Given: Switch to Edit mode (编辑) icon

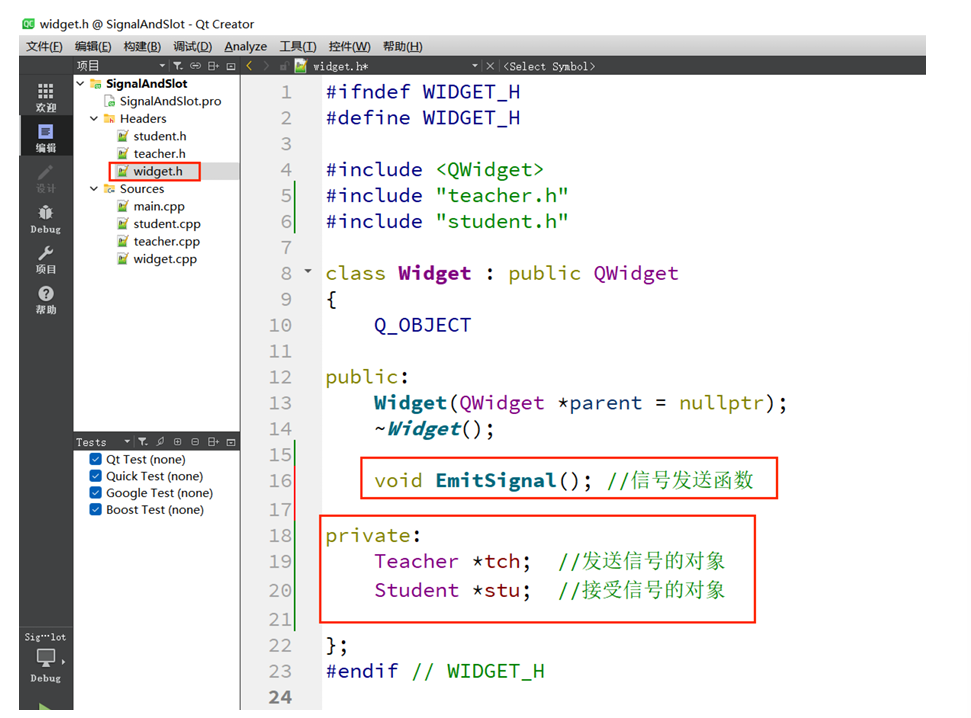Looking at the screenshot, I should pyautogui.click(x=44, y=136).
